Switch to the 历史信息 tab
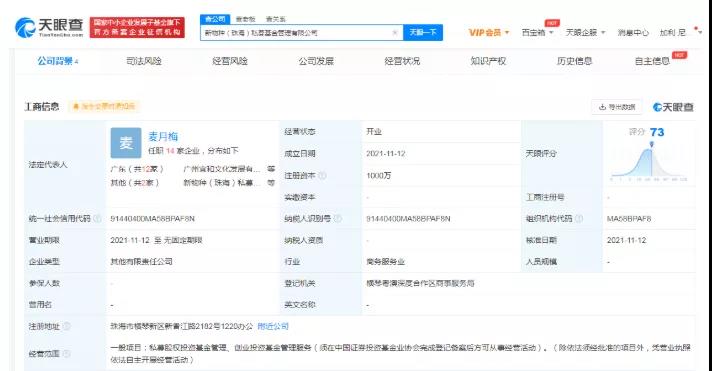 click(574, 61)
